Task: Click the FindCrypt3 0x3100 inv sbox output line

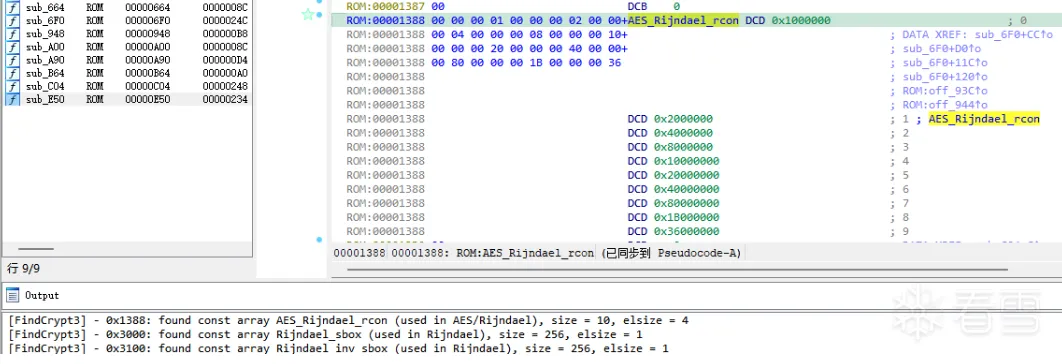Action: coord(339,348)
